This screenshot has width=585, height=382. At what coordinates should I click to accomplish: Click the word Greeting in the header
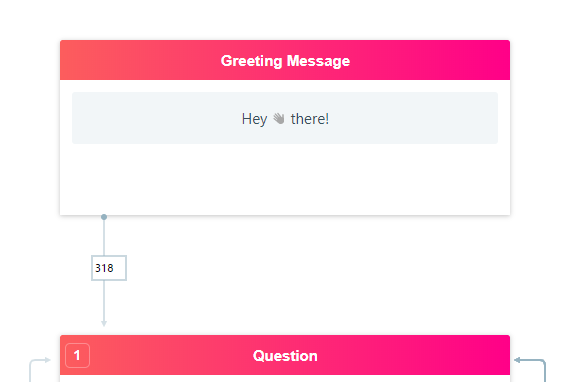pos(251,61)
